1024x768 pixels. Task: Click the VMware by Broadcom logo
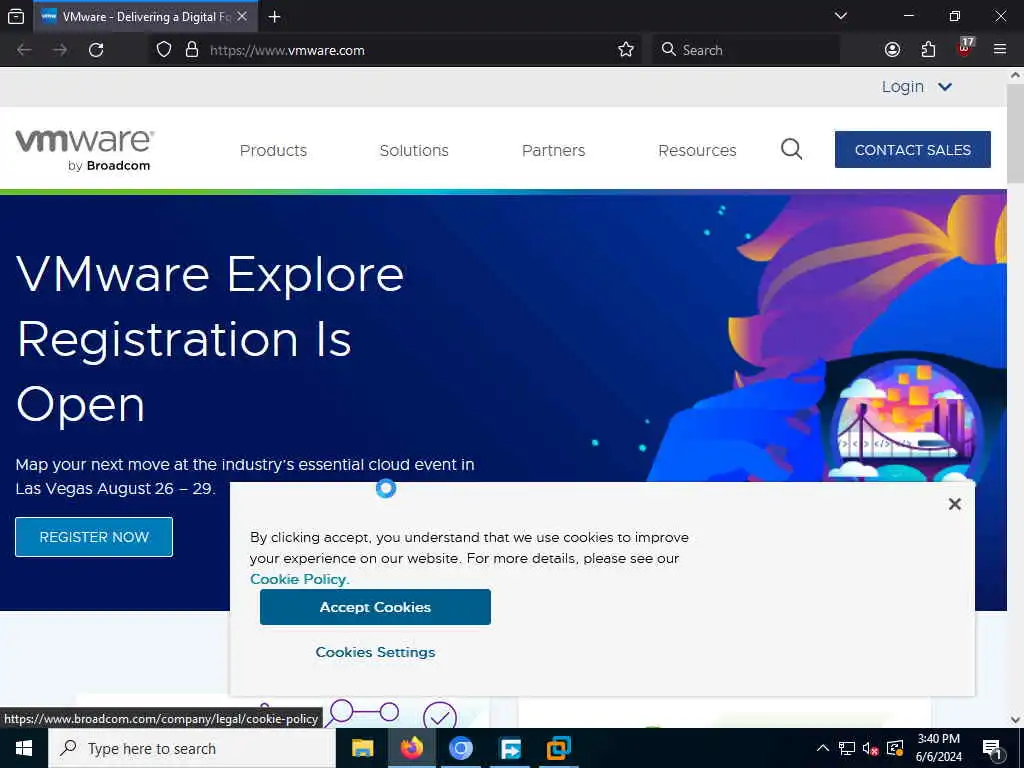pos(85,150)
